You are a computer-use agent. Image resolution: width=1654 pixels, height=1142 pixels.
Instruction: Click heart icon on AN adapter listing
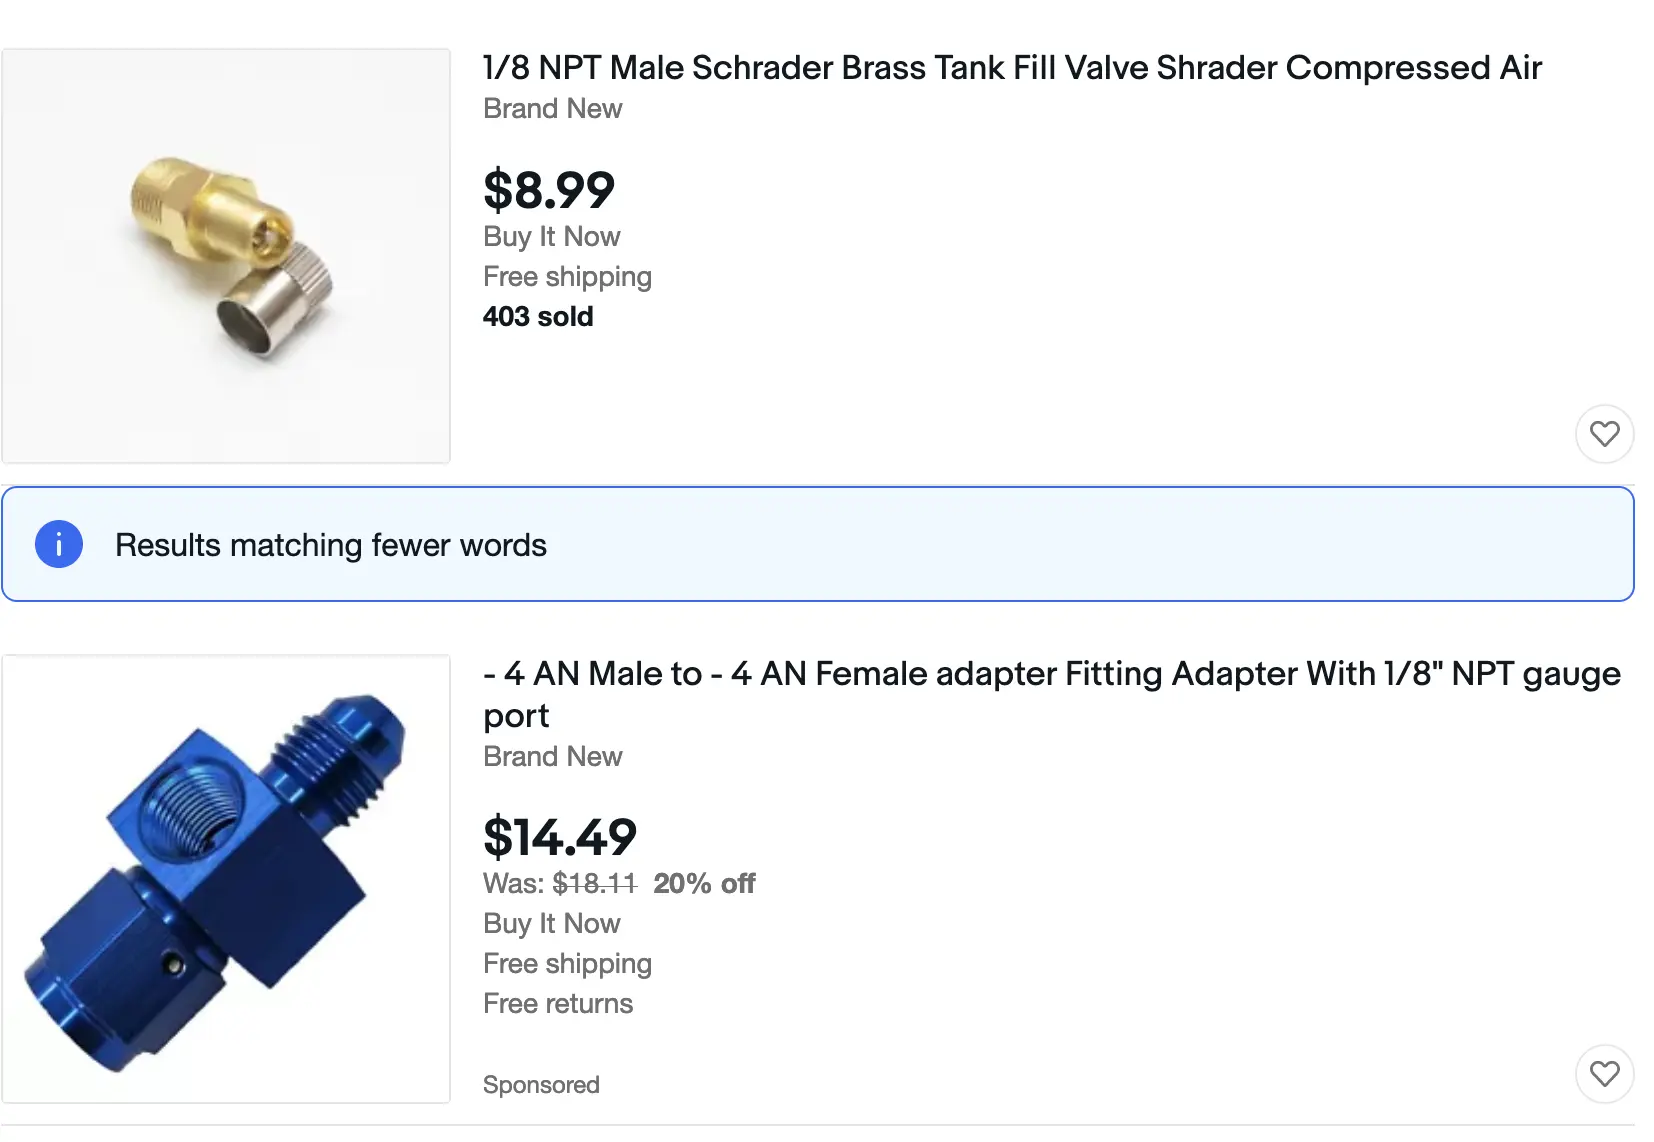pos(1604,1074)
